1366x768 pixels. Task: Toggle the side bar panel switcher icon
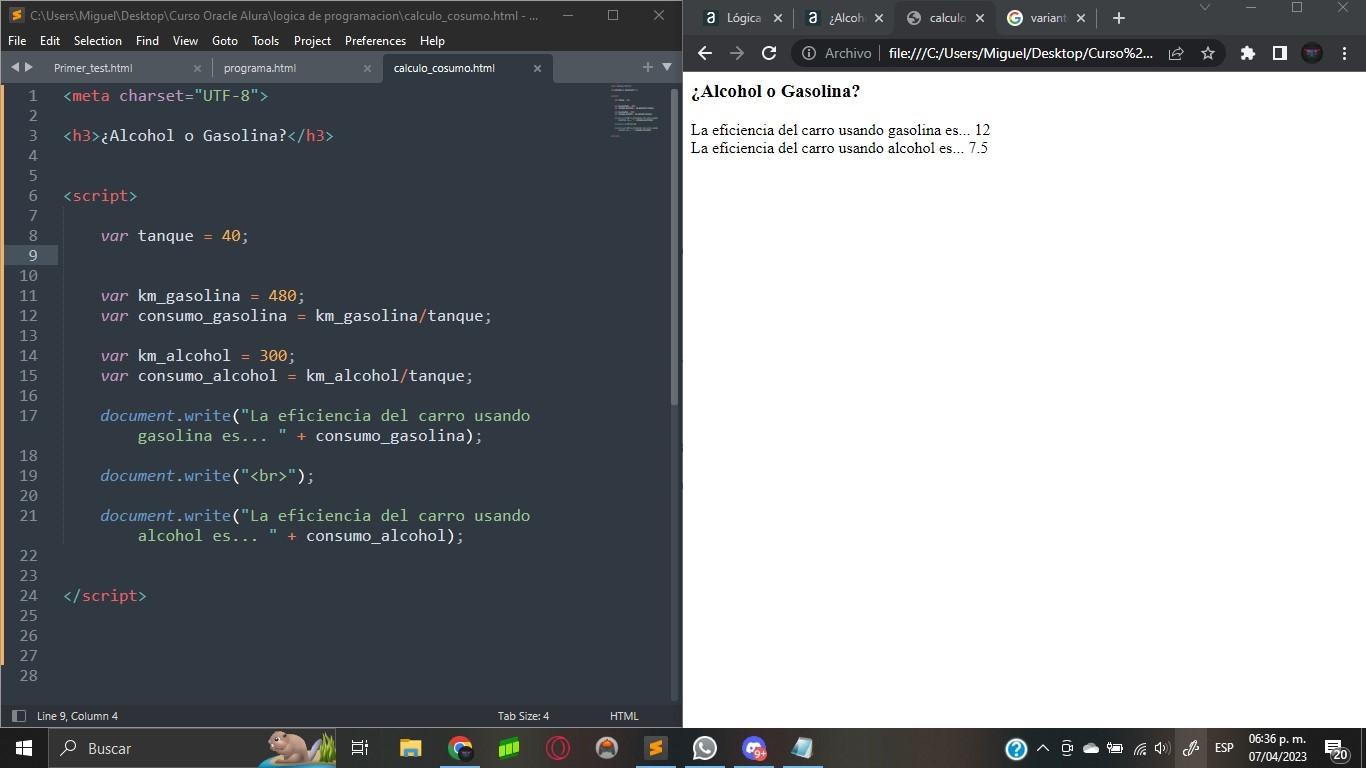pyautogui.click(x=18, y=716)
